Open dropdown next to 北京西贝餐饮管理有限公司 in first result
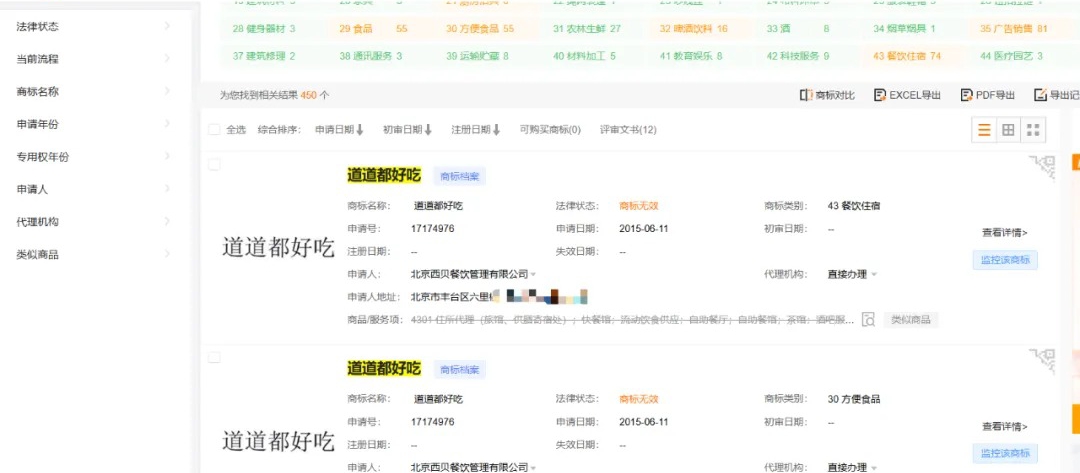 tap(533, 275)
